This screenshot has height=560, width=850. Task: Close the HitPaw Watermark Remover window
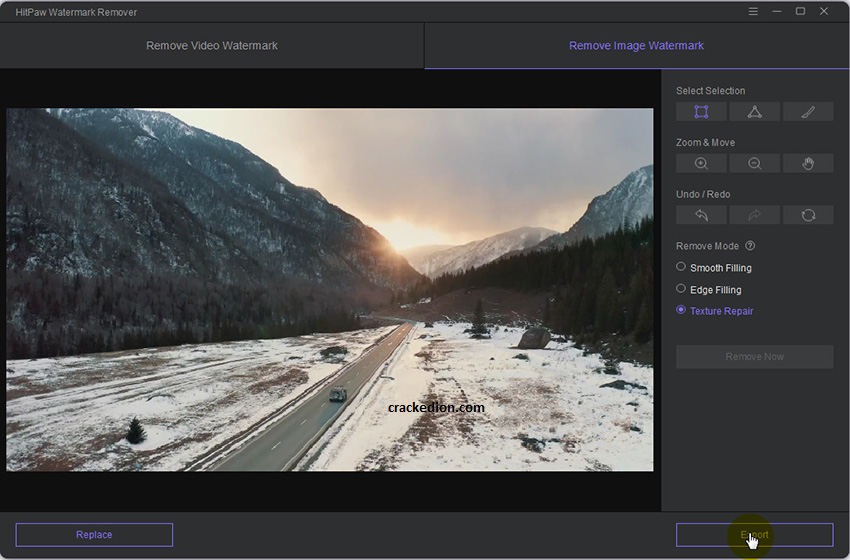point(824,11)
